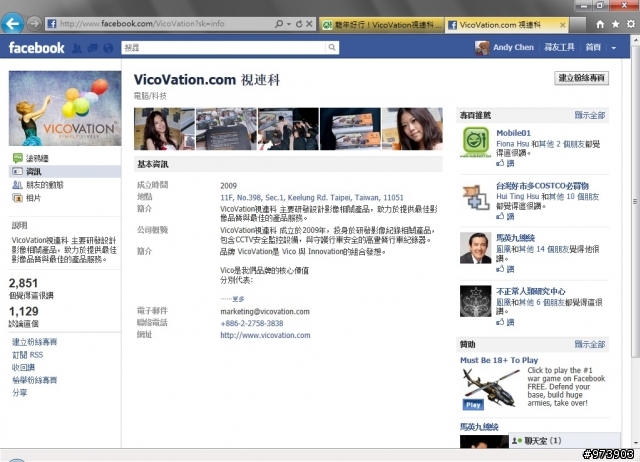Click the 2,851 likes count

pyautogui.click(x=23, y=283)
